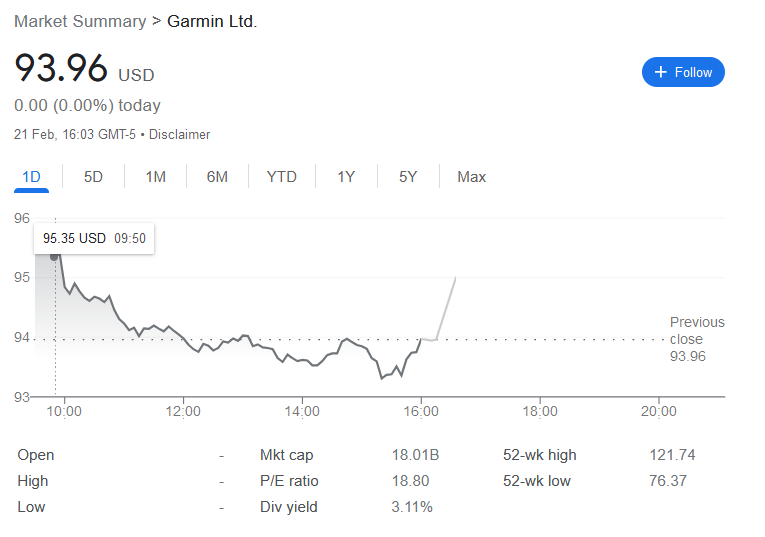Click the Follow button
Screen dimensions: 765x537
click(x=683, y=72)
